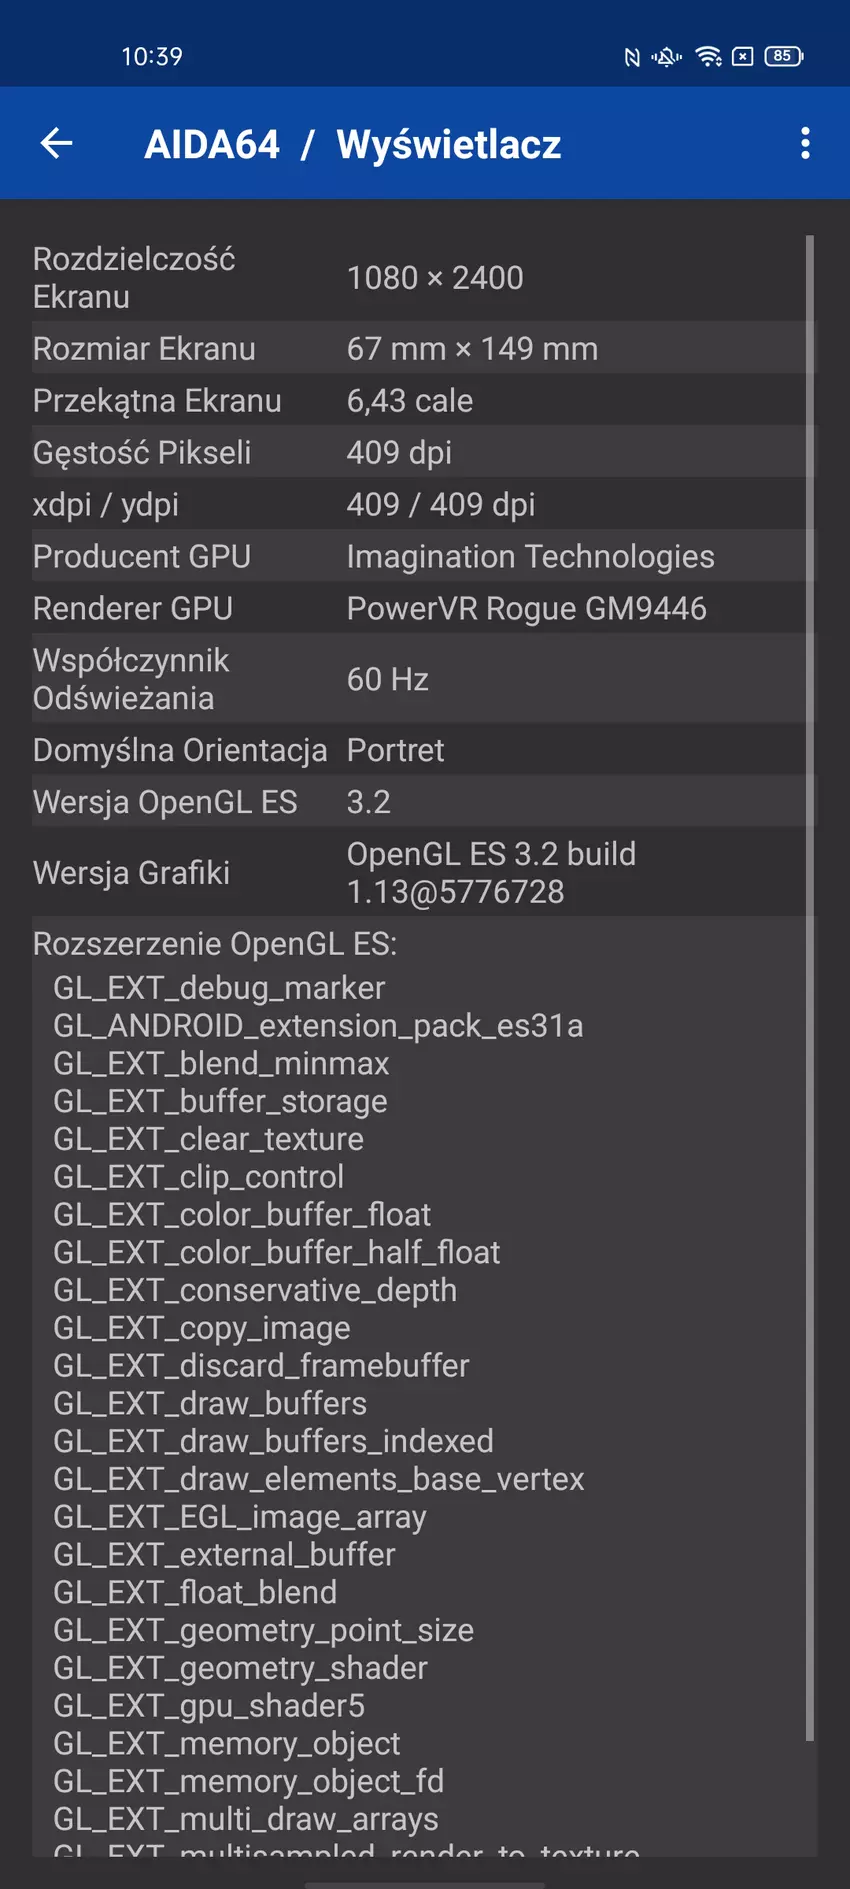Tap GL_EXT_geometry_shader in extensions list
Viewport: 850px width, 1889px height.
pos(240,1668)
